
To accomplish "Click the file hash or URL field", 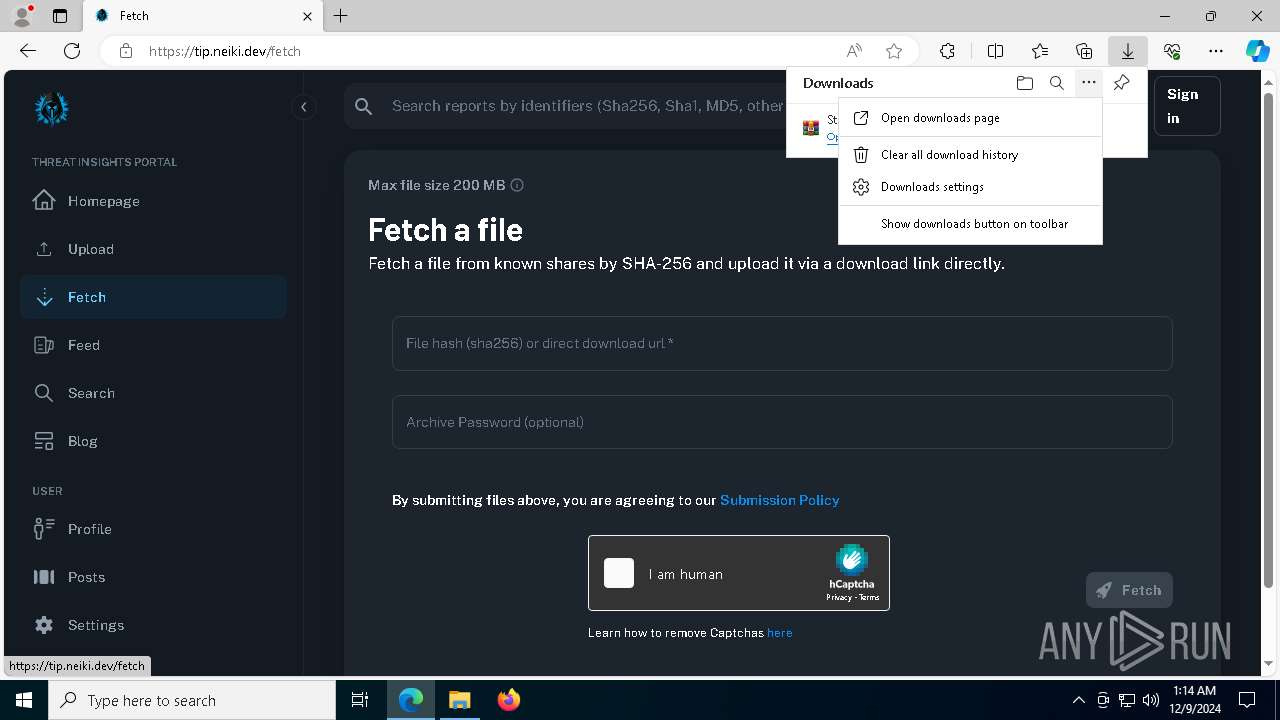I will coord(782,343).
